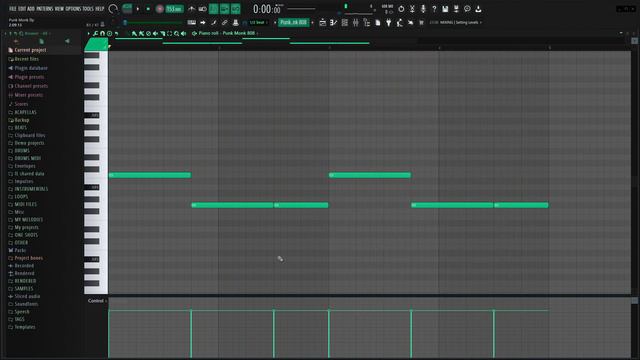Open the Mixer window icon
Viewport: 640px width, 360px height.
356,22
